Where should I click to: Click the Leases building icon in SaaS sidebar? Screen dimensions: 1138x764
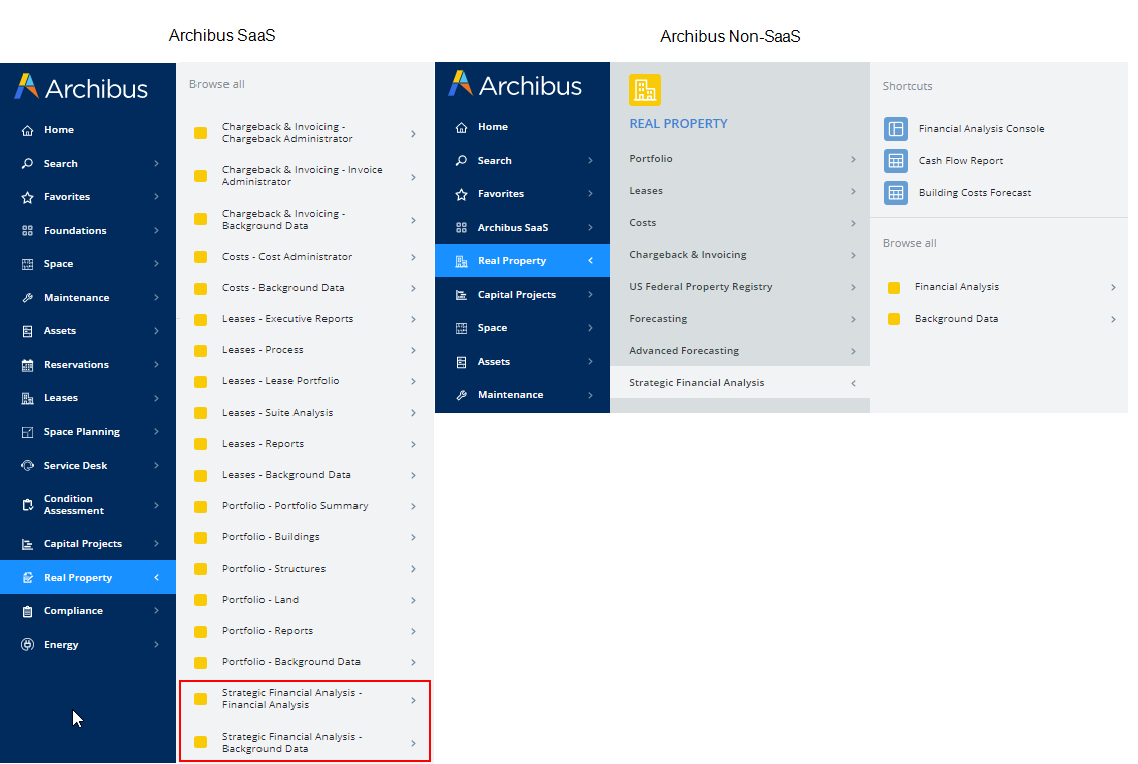click(28, 398)
